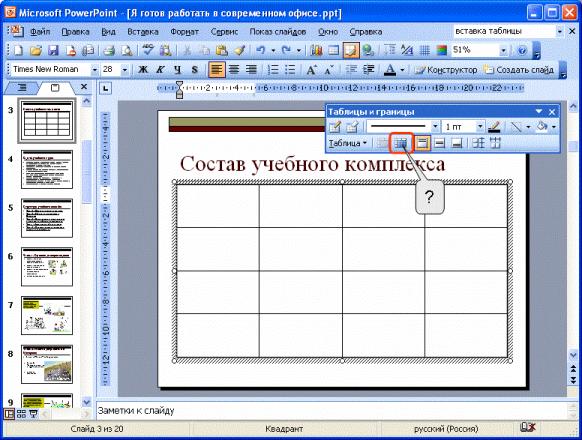Open the font color dropdown arrow
This screenshot has width=582, height=440.
pyautogui.click(x=402, y=70)
